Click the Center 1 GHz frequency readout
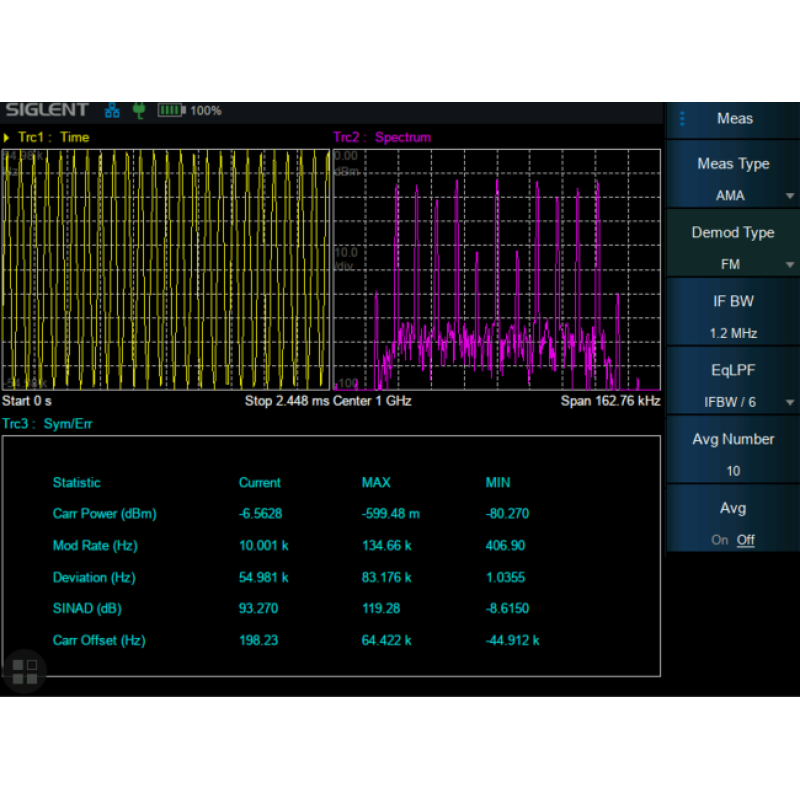This screenshot has width=800, height=800. (x=373, y=401)
